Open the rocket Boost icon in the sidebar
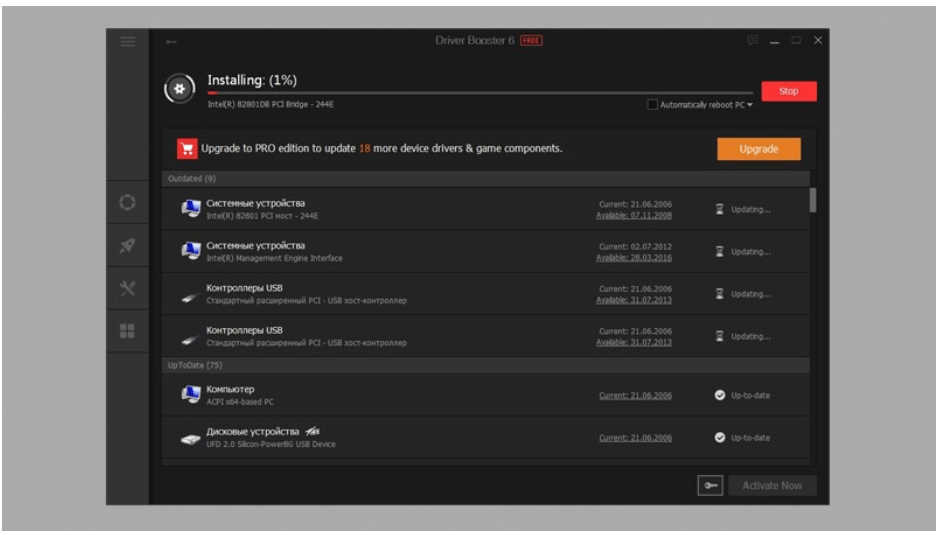Screen dimensions: 940x535 (x=127, y=246)
